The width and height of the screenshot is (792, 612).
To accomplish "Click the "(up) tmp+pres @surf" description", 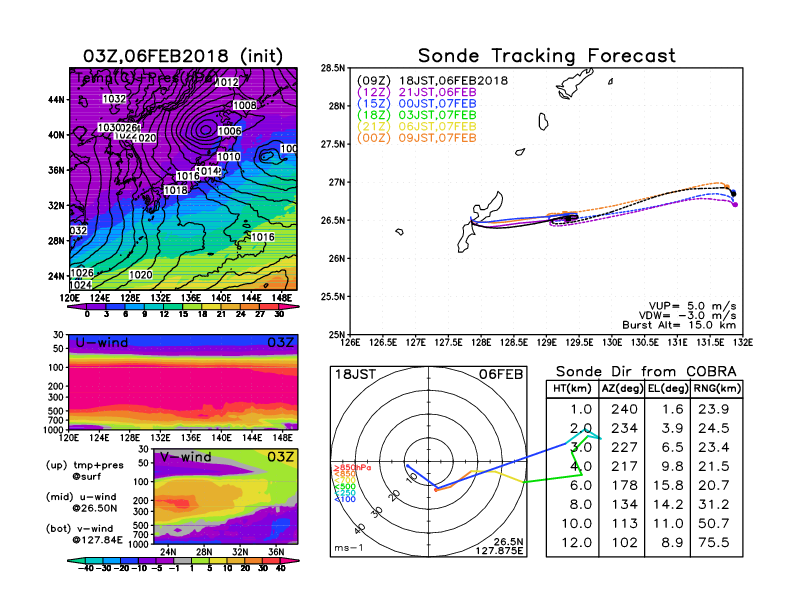I will pyautogui.click(x=84, y=471).
